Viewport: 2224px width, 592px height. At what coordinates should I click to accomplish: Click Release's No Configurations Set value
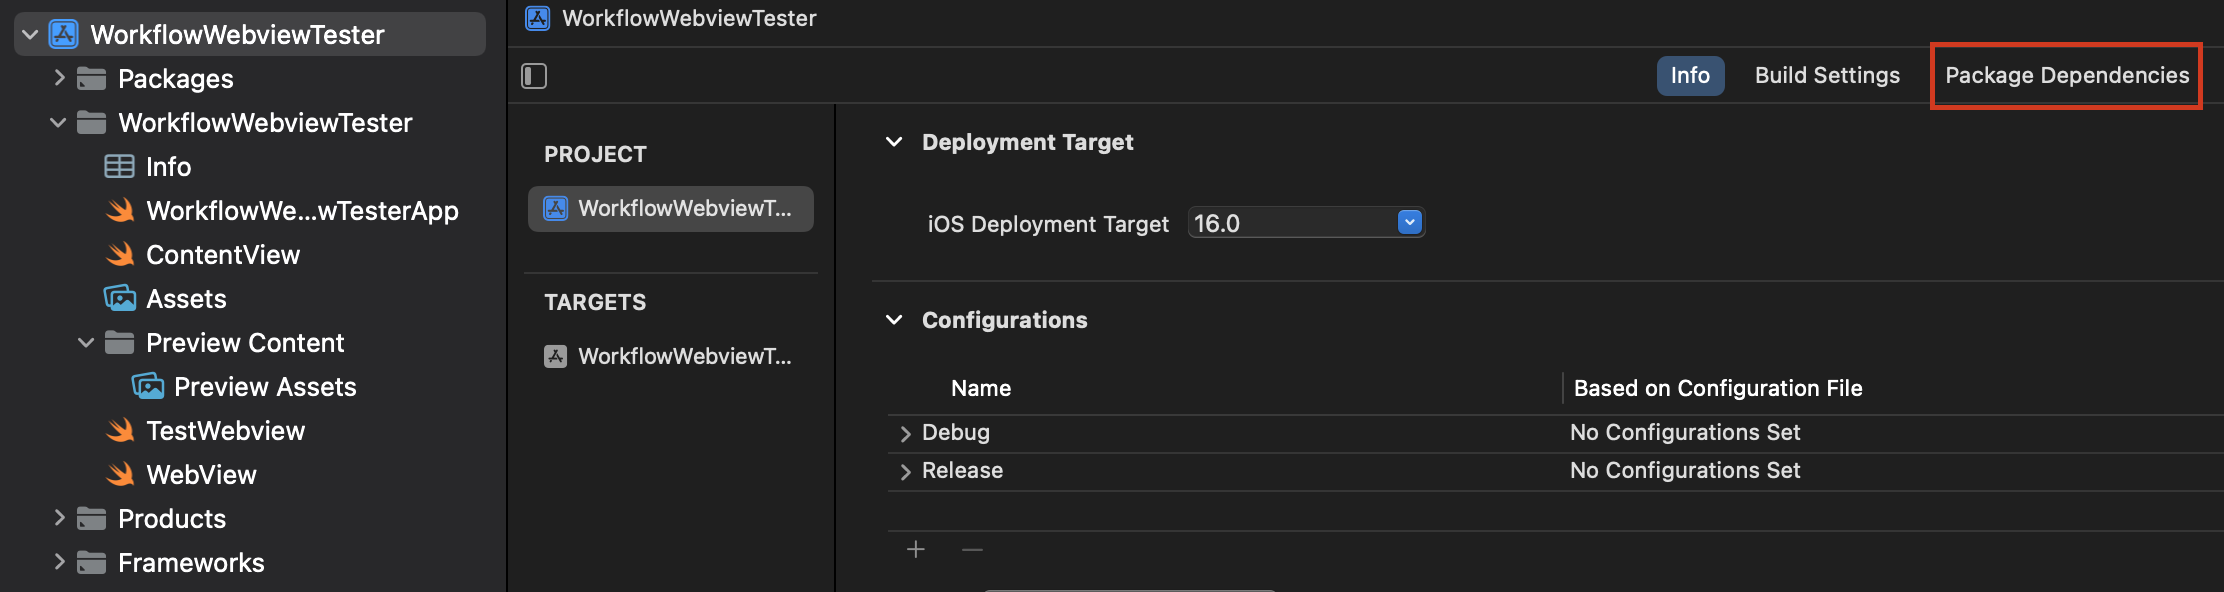pyautogui.click(x=1685, y=470)
